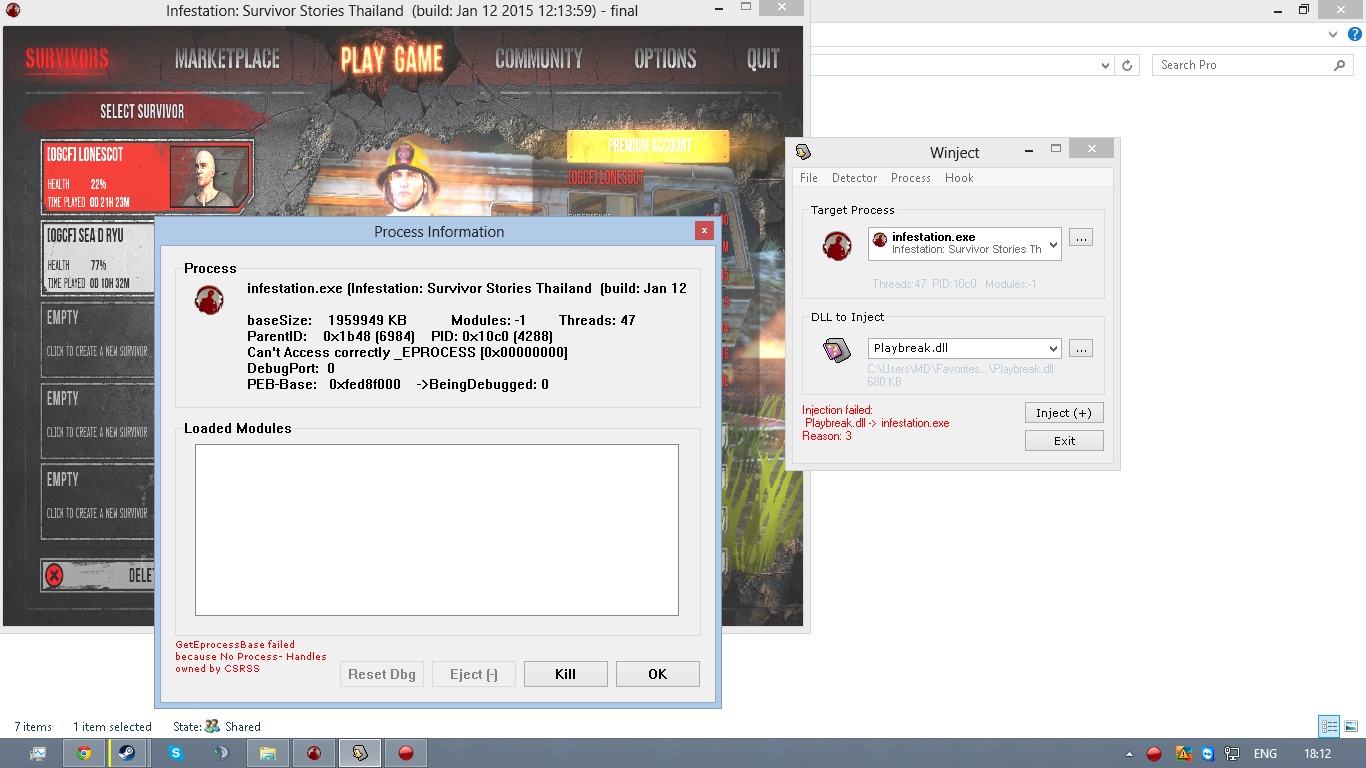Click the Premium Account banner

[649, 145]
